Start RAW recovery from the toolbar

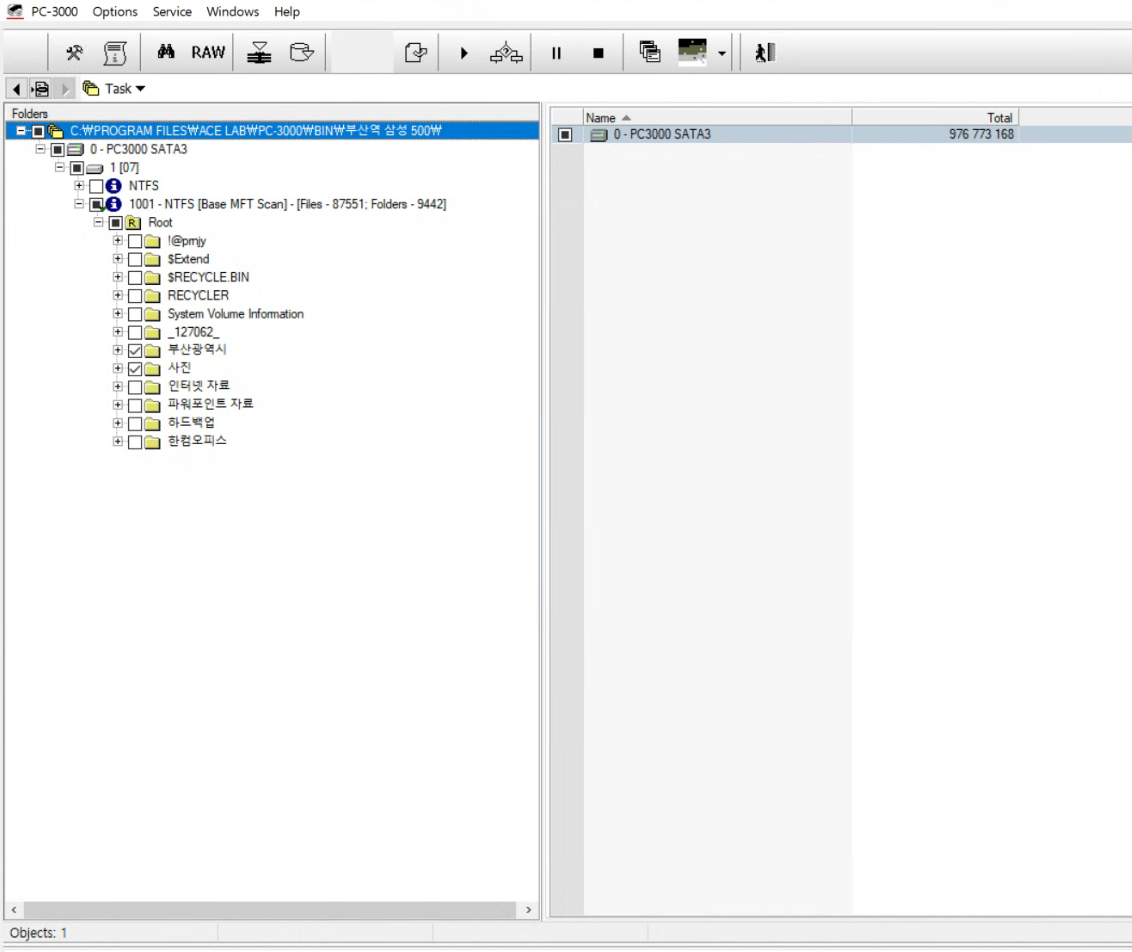[x=208, y=53]
